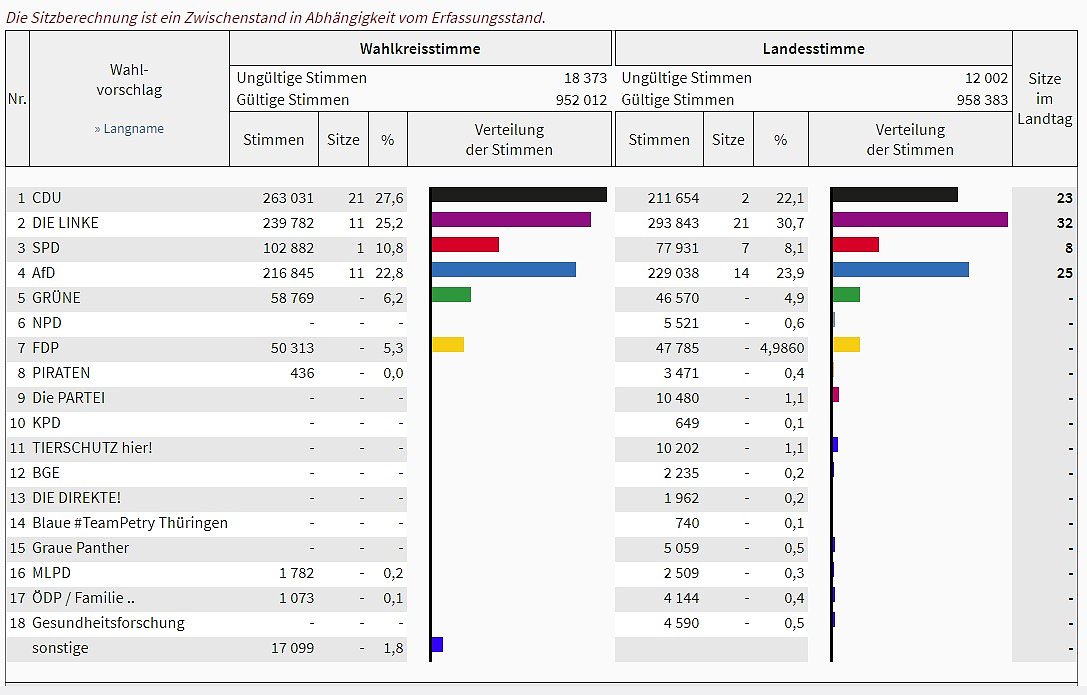Click FDP's yellow bar under Landesstimme
This screenshot has width=1087, height=695.
point(846,345)
